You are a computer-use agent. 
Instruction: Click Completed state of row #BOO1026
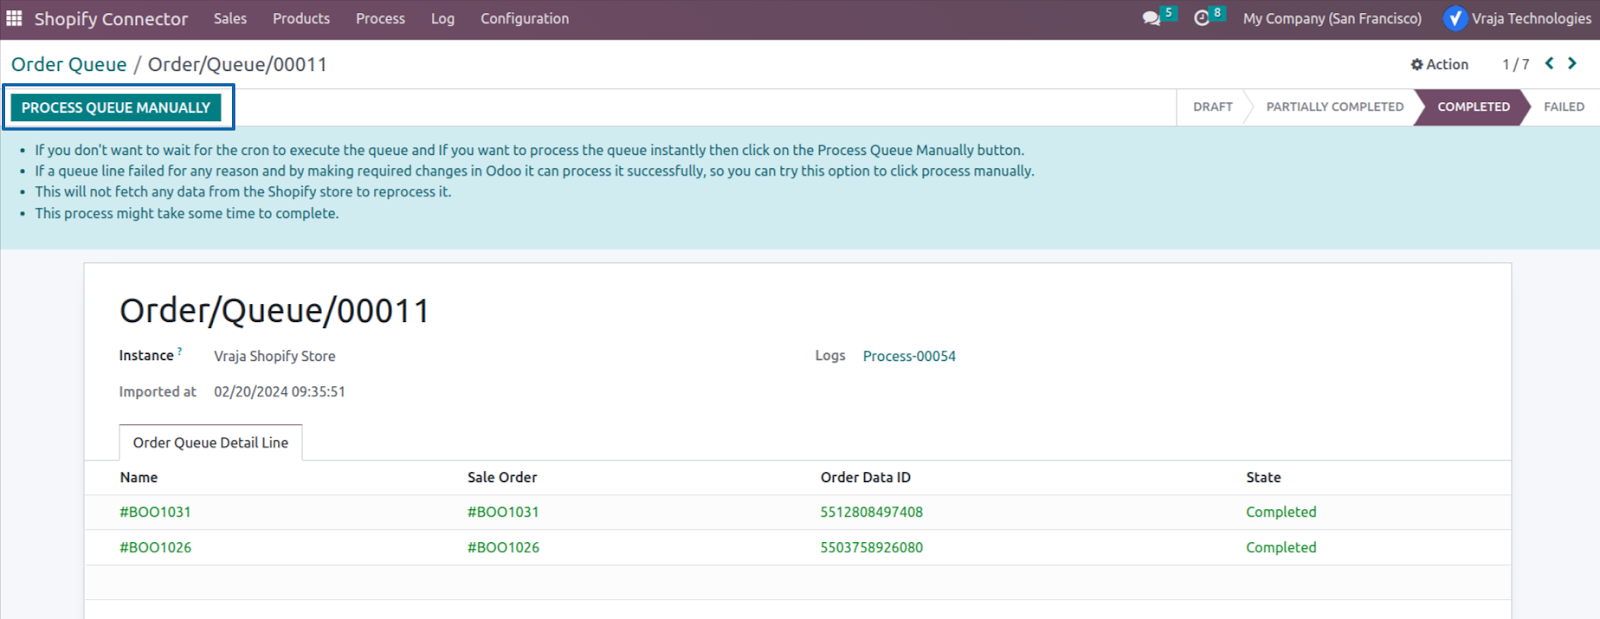[x=1281, y=548]
